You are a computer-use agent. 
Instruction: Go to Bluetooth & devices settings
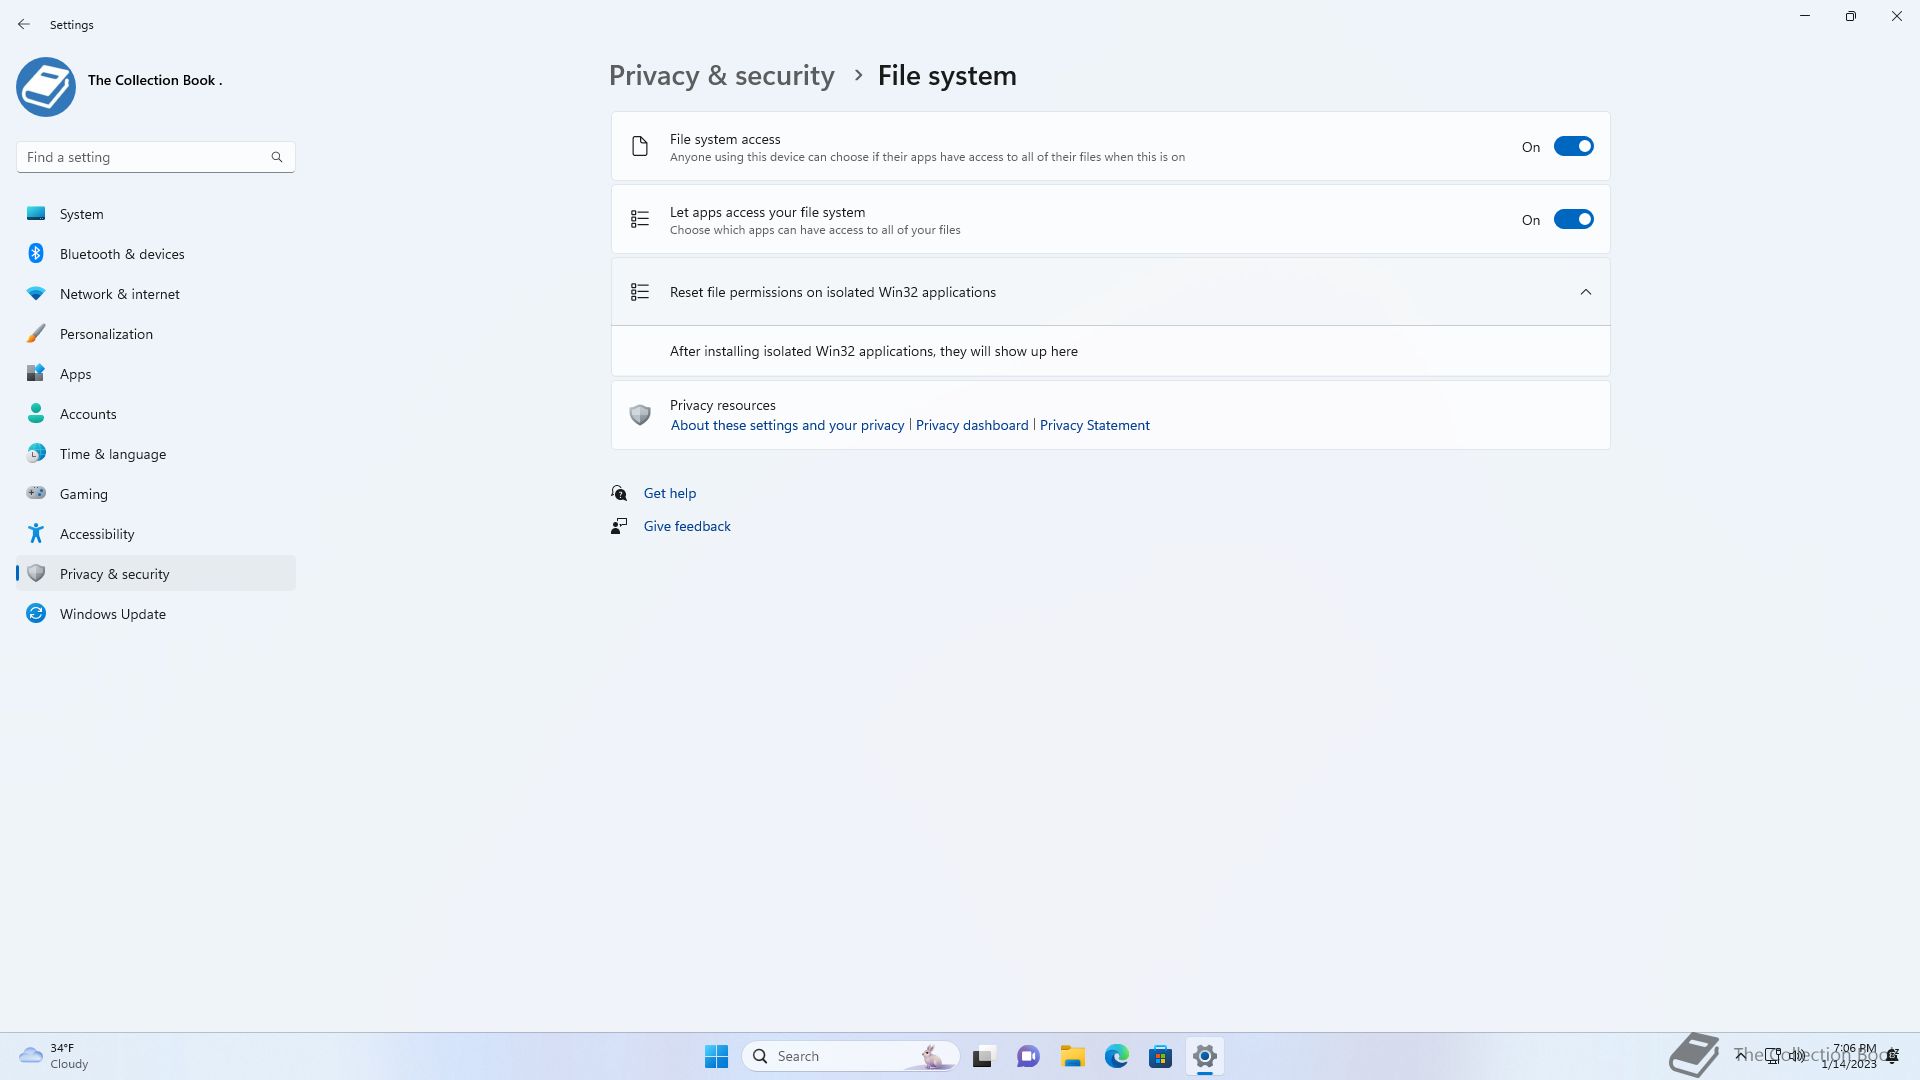click(x=156, y=254)
